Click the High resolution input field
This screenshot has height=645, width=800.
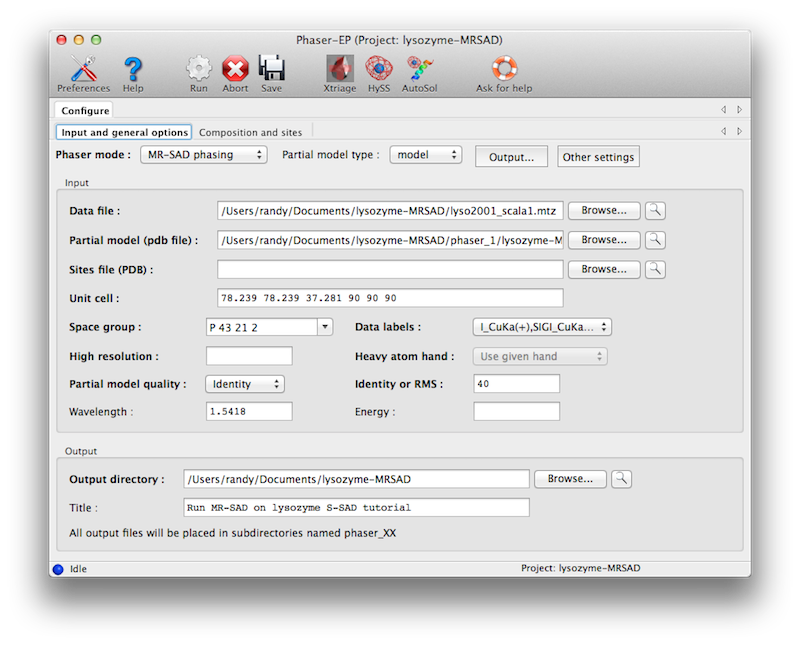(249, 356)
